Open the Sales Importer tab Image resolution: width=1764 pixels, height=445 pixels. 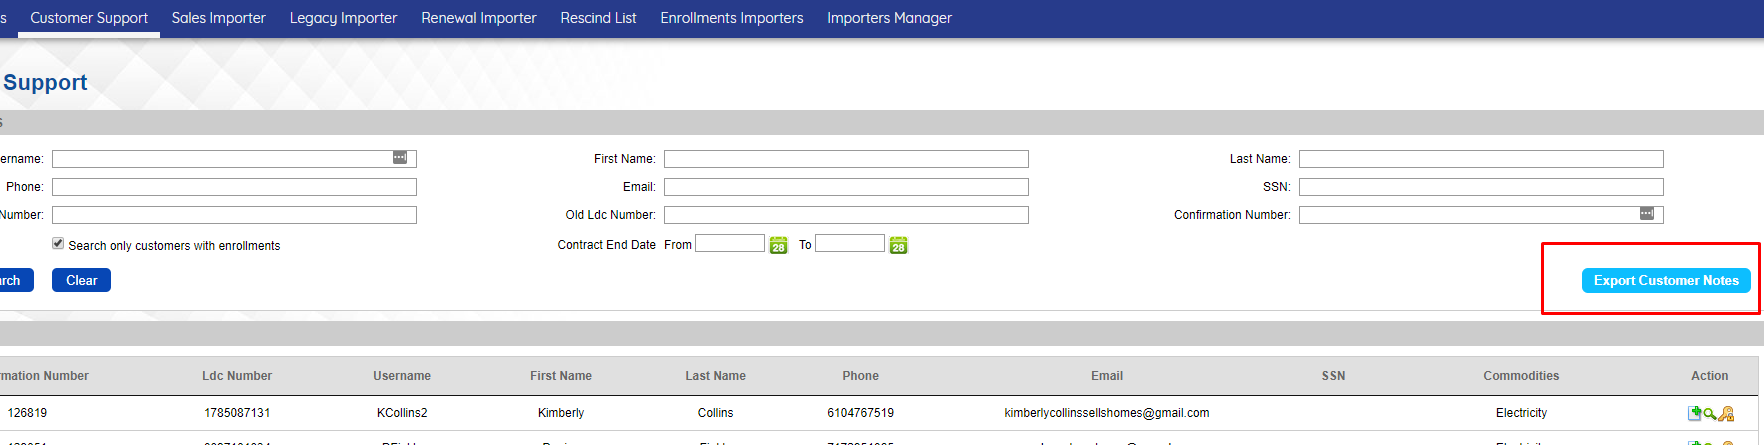pyautogui.click(x=218, y=18)
